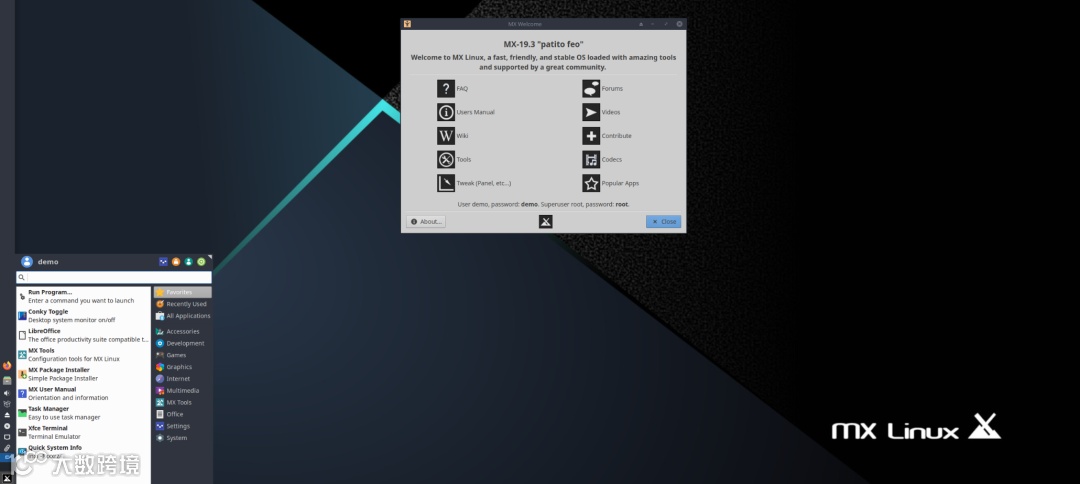
Task: Show All Applications in the menu
Action: click(x=183, y=315)
